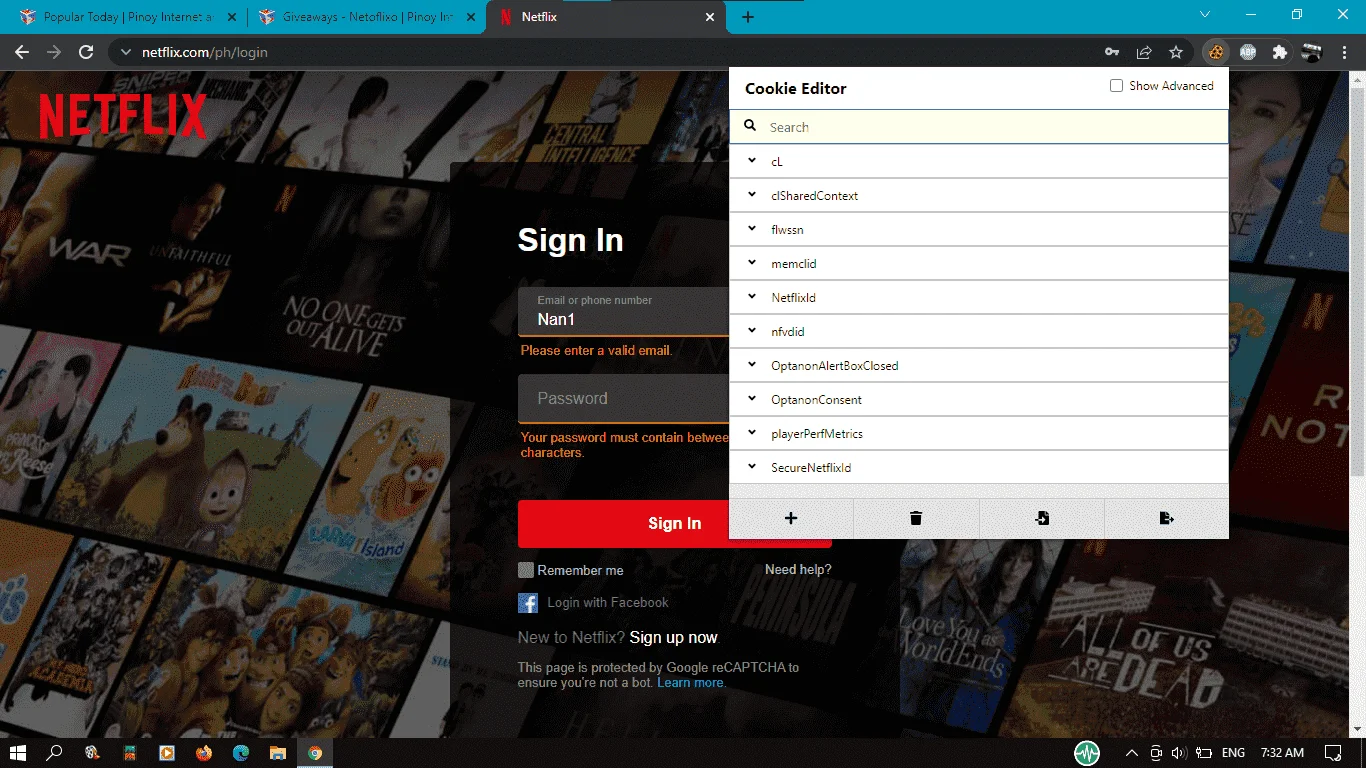Toggle the Remember me checkbox
The width and height of the screenshot is (1366, 768).
526,570
